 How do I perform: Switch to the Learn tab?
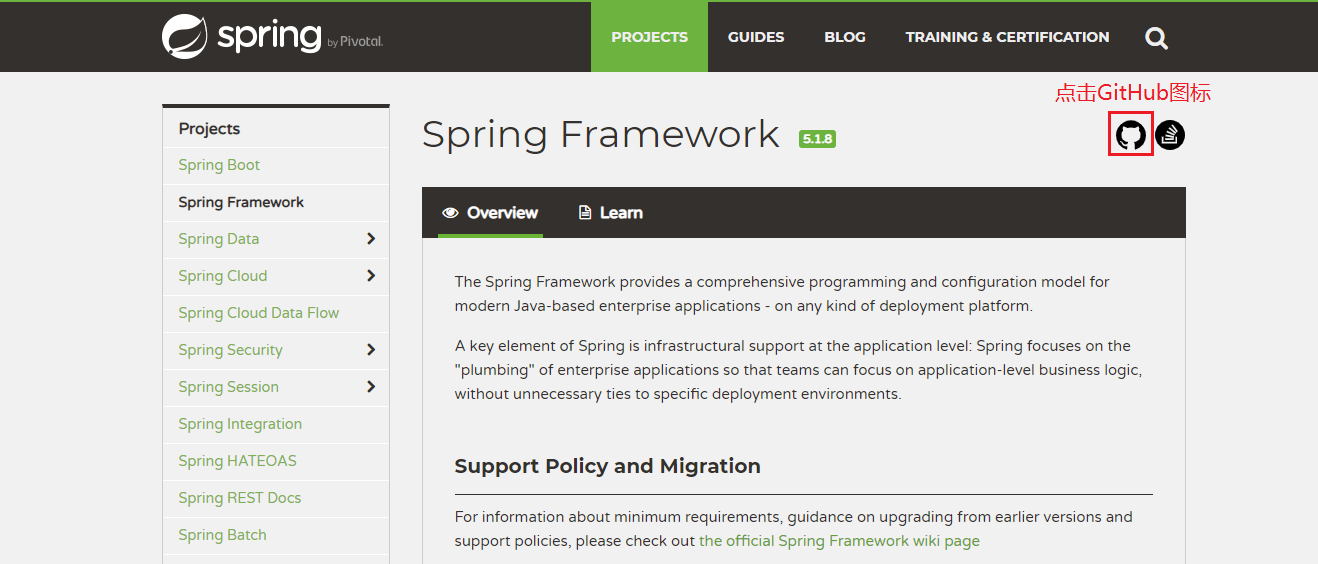pyautogui.click(x=610, y=213)
